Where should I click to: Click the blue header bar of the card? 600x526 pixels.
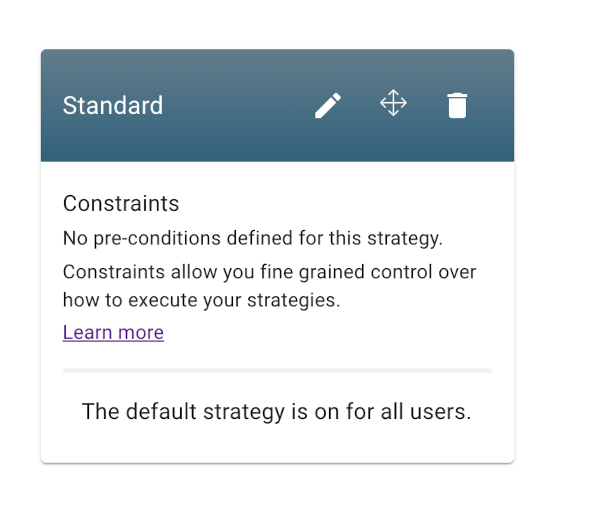[277, 105]
